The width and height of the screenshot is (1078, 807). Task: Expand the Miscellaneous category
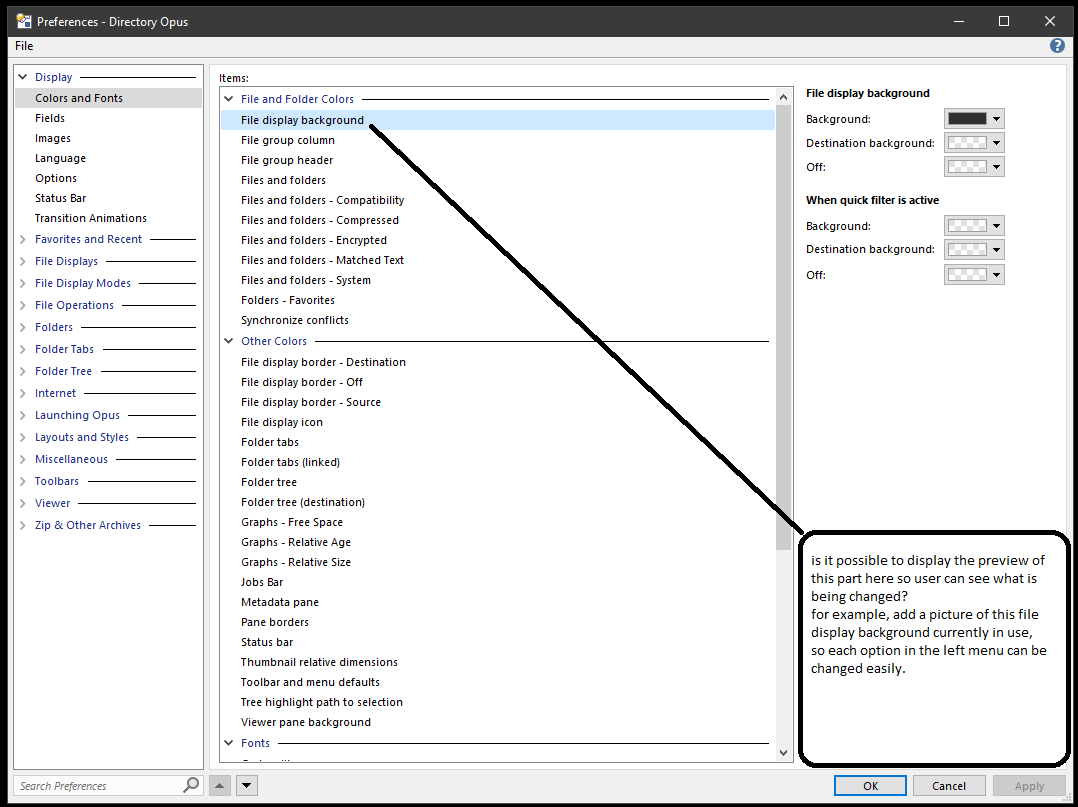[x=23, y=459]
